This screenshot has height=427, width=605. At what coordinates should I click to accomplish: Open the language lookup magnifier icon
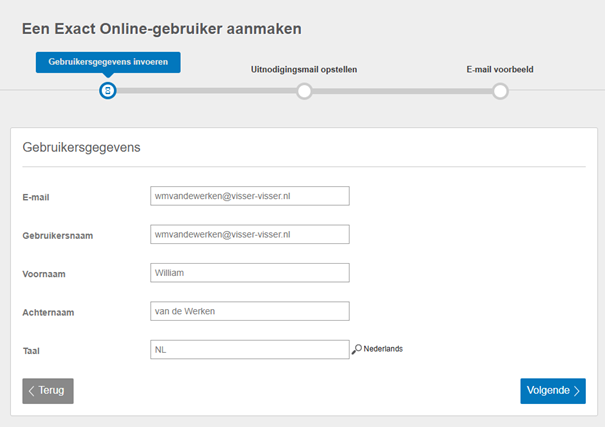(x=357, y=349)
